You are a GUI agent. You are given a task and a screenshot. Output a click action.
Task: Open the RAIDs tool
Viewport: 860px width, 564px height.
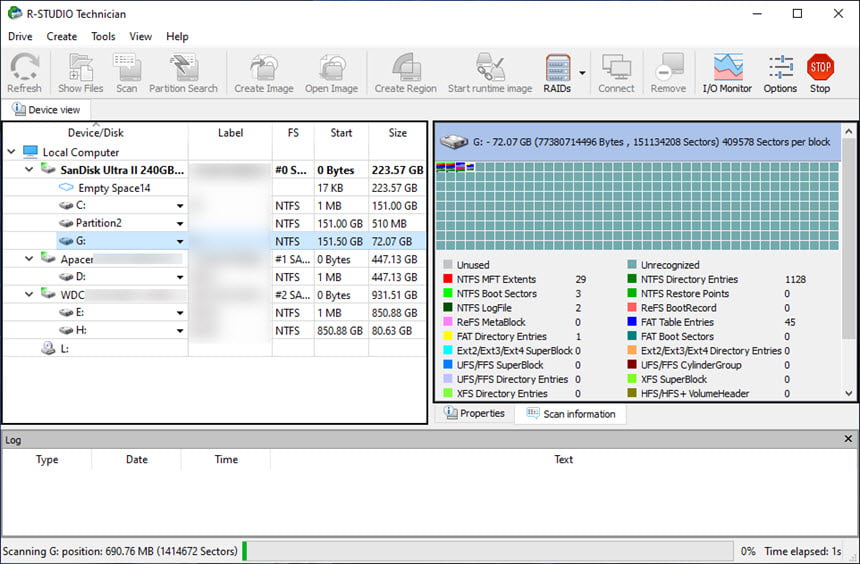(x=557, y=73)
